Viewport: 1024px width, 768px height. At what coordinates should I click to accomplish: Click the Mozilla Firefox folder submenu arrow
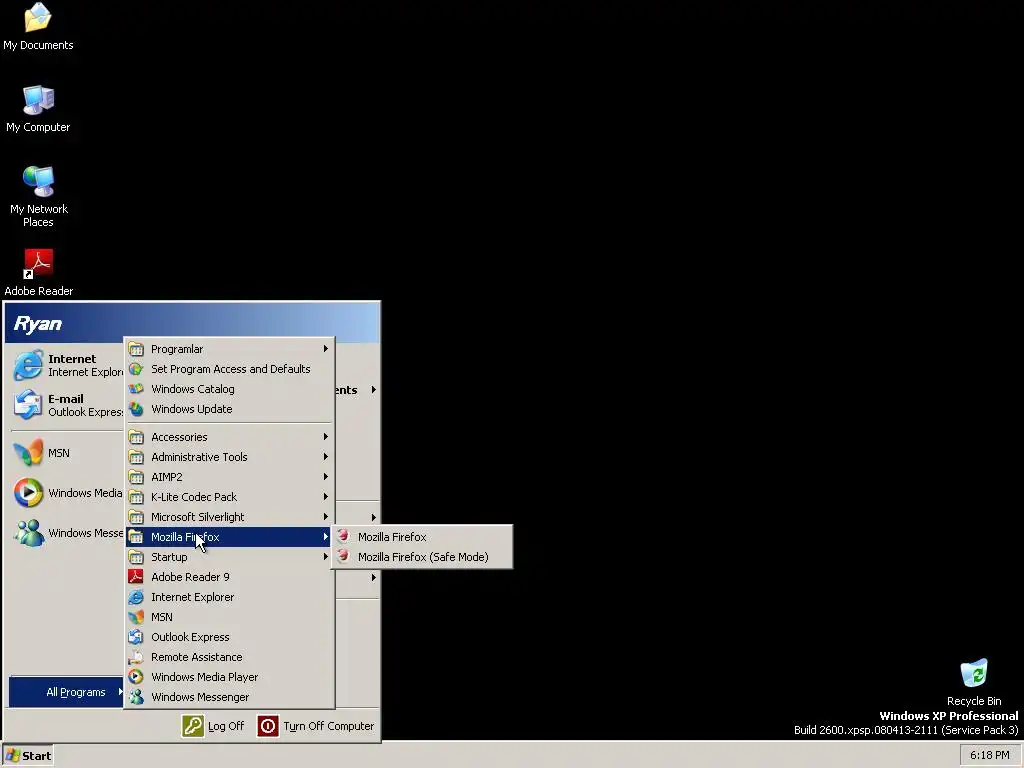(x=325, y=537)
